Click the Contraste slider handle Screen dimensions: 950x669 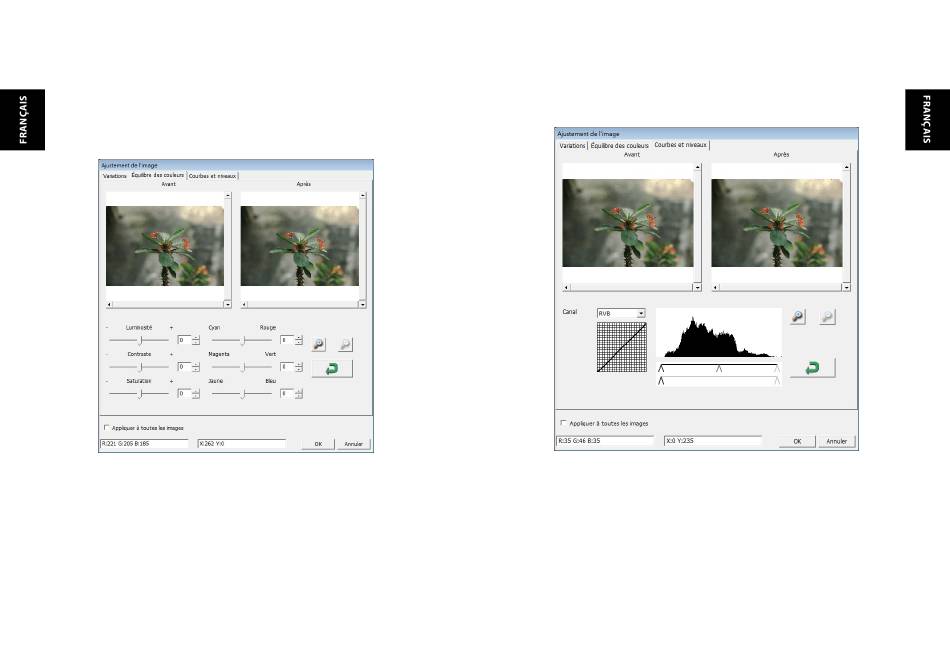click(141, 367)
